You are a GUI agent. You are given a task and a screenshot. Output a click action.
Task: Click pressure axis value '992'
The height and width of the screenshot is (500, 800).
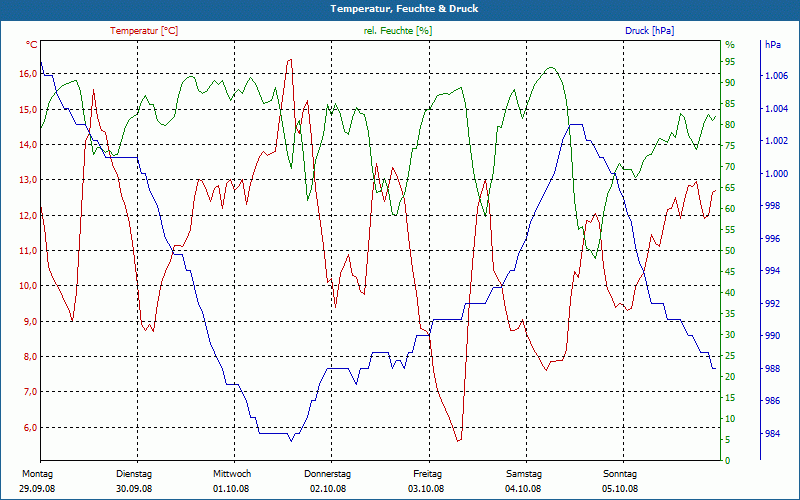click(x=772, y=304)
